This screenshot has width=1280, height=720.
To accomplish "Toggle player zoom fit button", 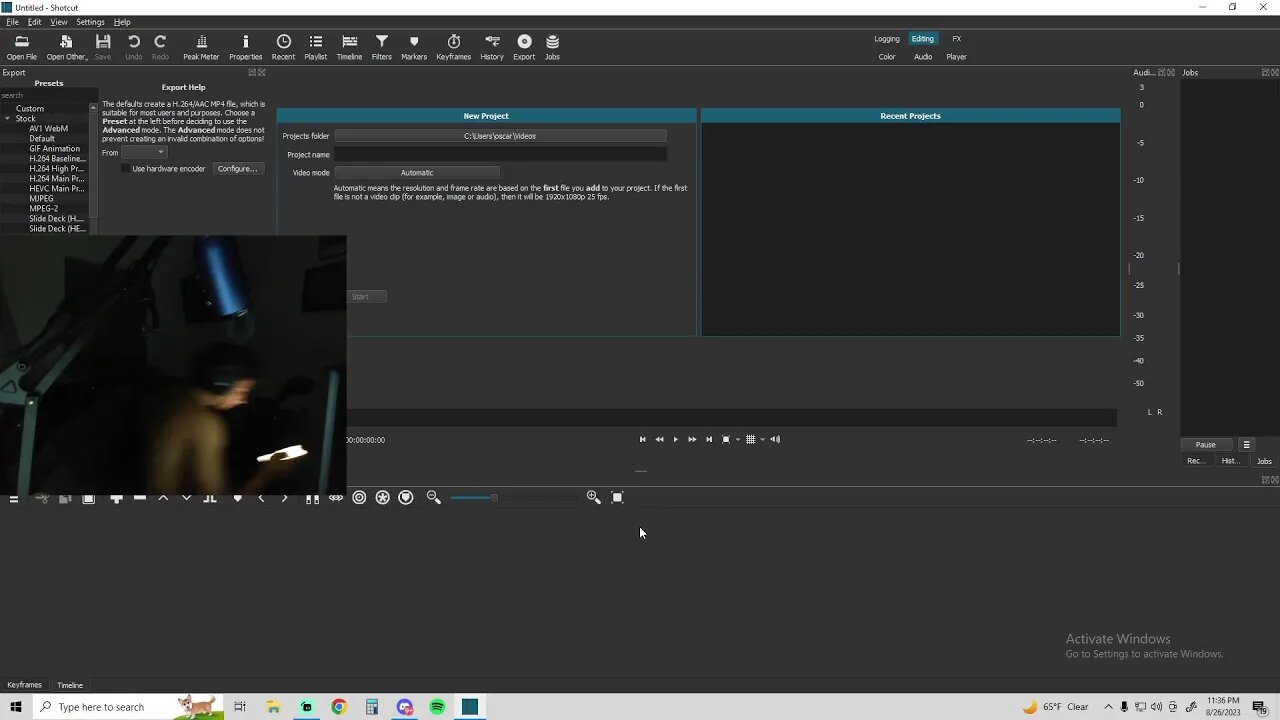I will [x=726, y=439].
